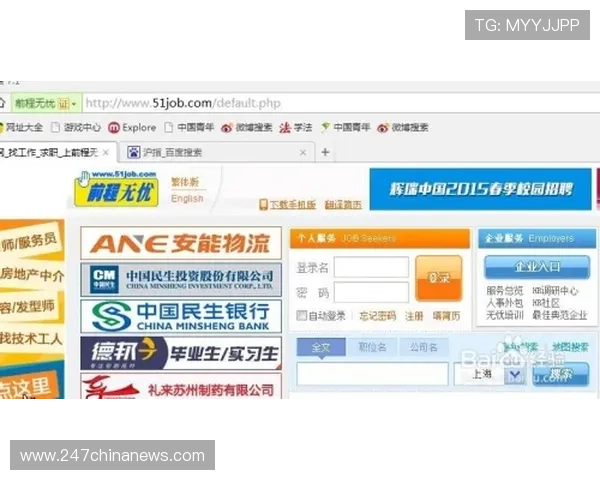Close the 沪指_百度搜索 tab
600x480 pixels.
tap(303, 153)
